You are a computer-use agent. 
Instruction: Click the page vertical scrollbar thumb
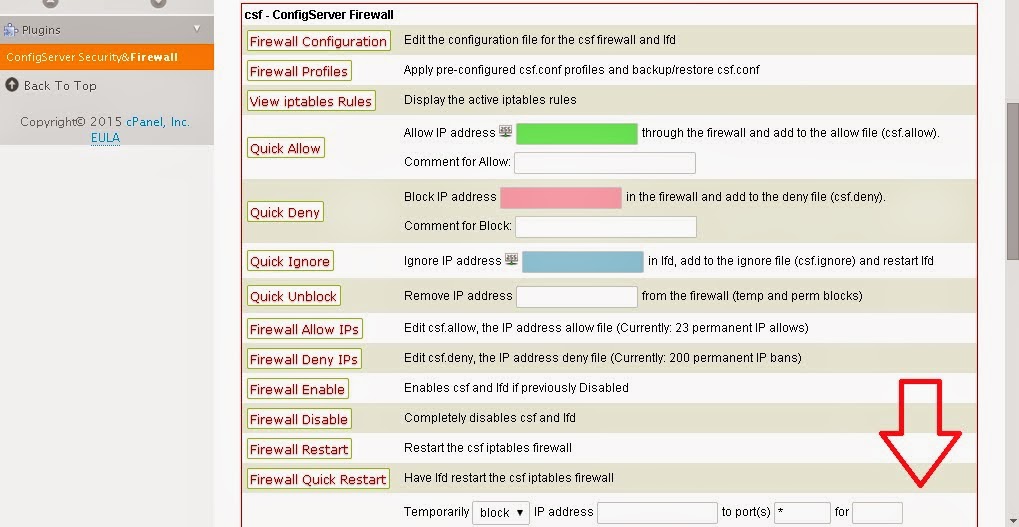(1013, 182)
